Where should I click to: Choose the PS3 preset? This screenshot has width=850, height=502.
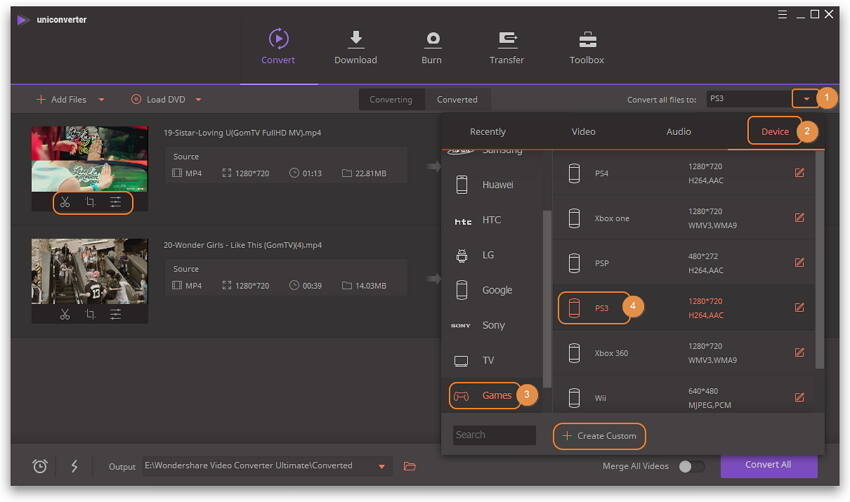(683, 308)
